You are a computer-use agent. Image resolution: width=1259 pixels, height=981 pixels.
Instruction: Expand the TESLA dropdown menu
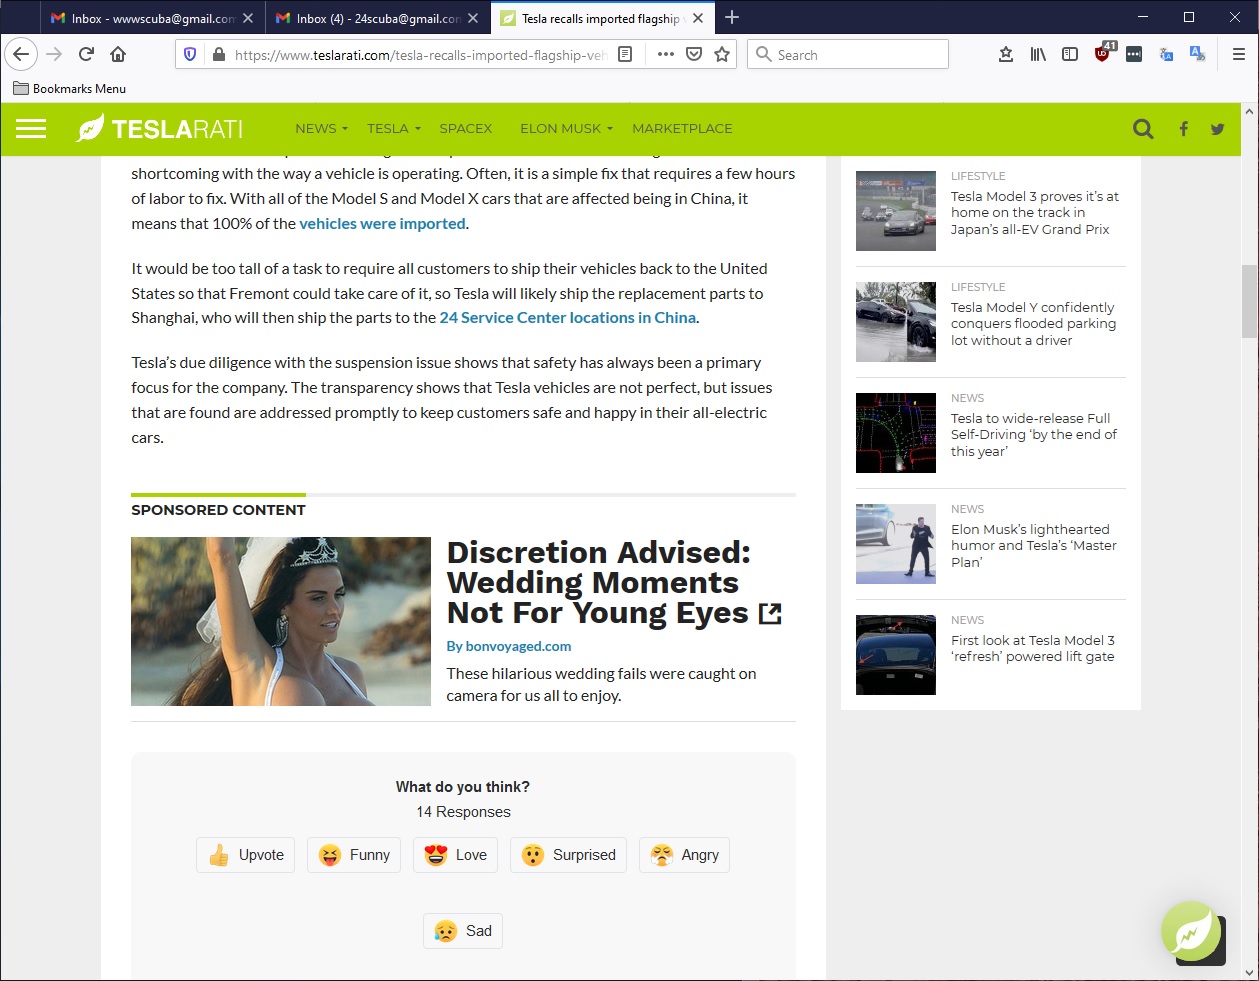[394, 128]
